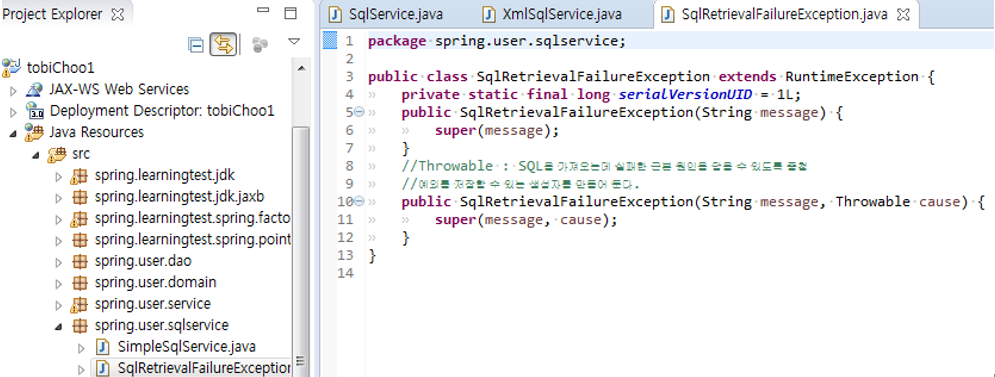Viewport: 995px width, 377px height.
Task: Expand the spring.user.domain package
Action: [59, 284]
